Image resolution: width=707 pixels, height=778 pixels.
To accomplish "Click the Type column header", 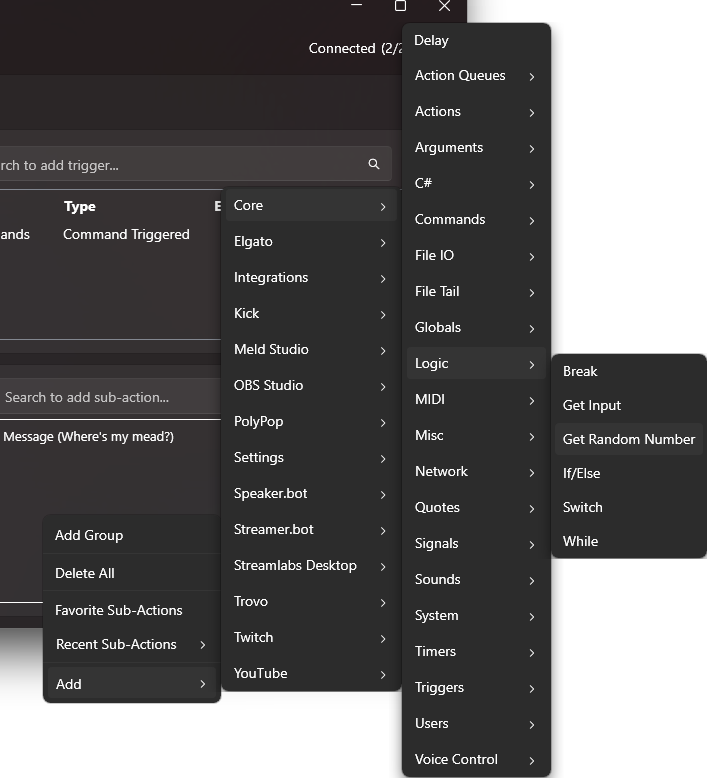I will coord(79,206).
